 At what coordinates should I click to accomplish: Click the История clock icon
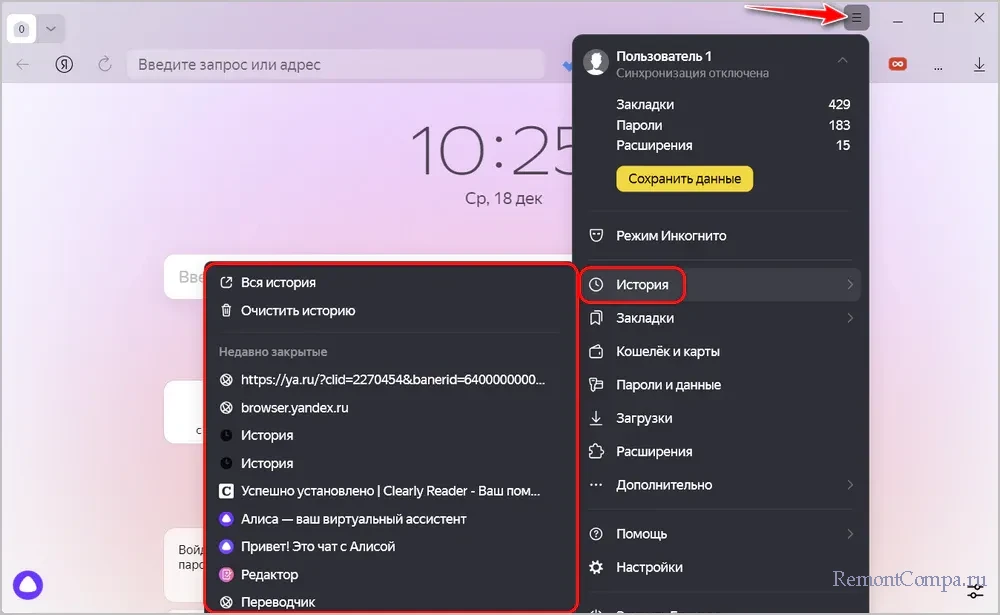tap(596, 285)
